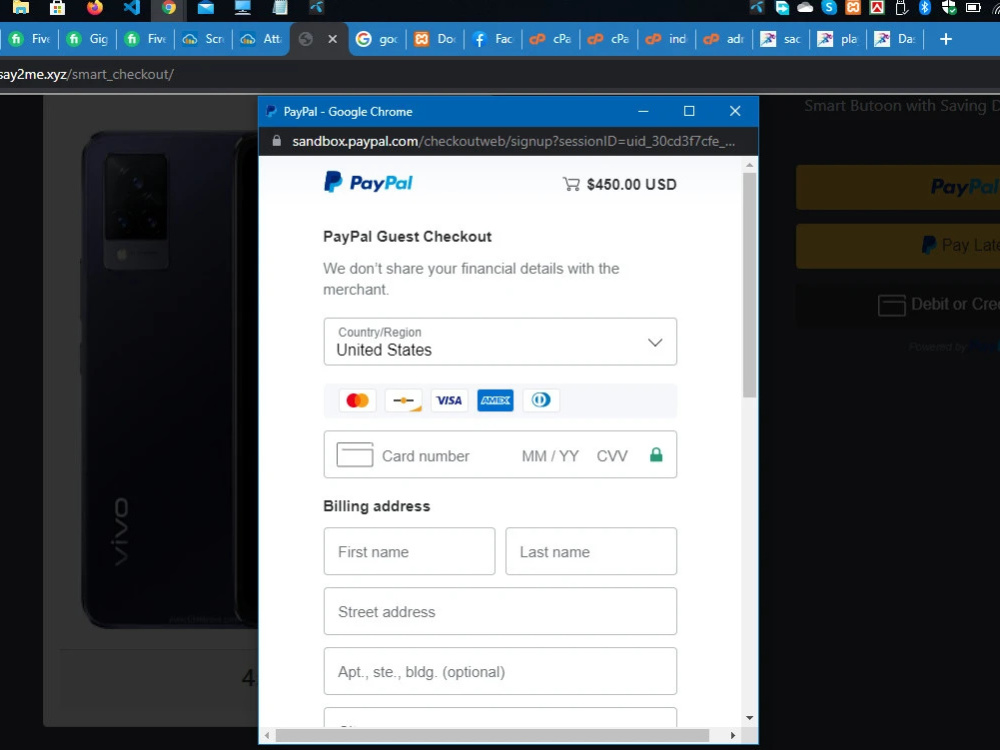This screenshot has width=1000, height=750.
Task: Open a new browser tab
Action: [x=946, y=39]
